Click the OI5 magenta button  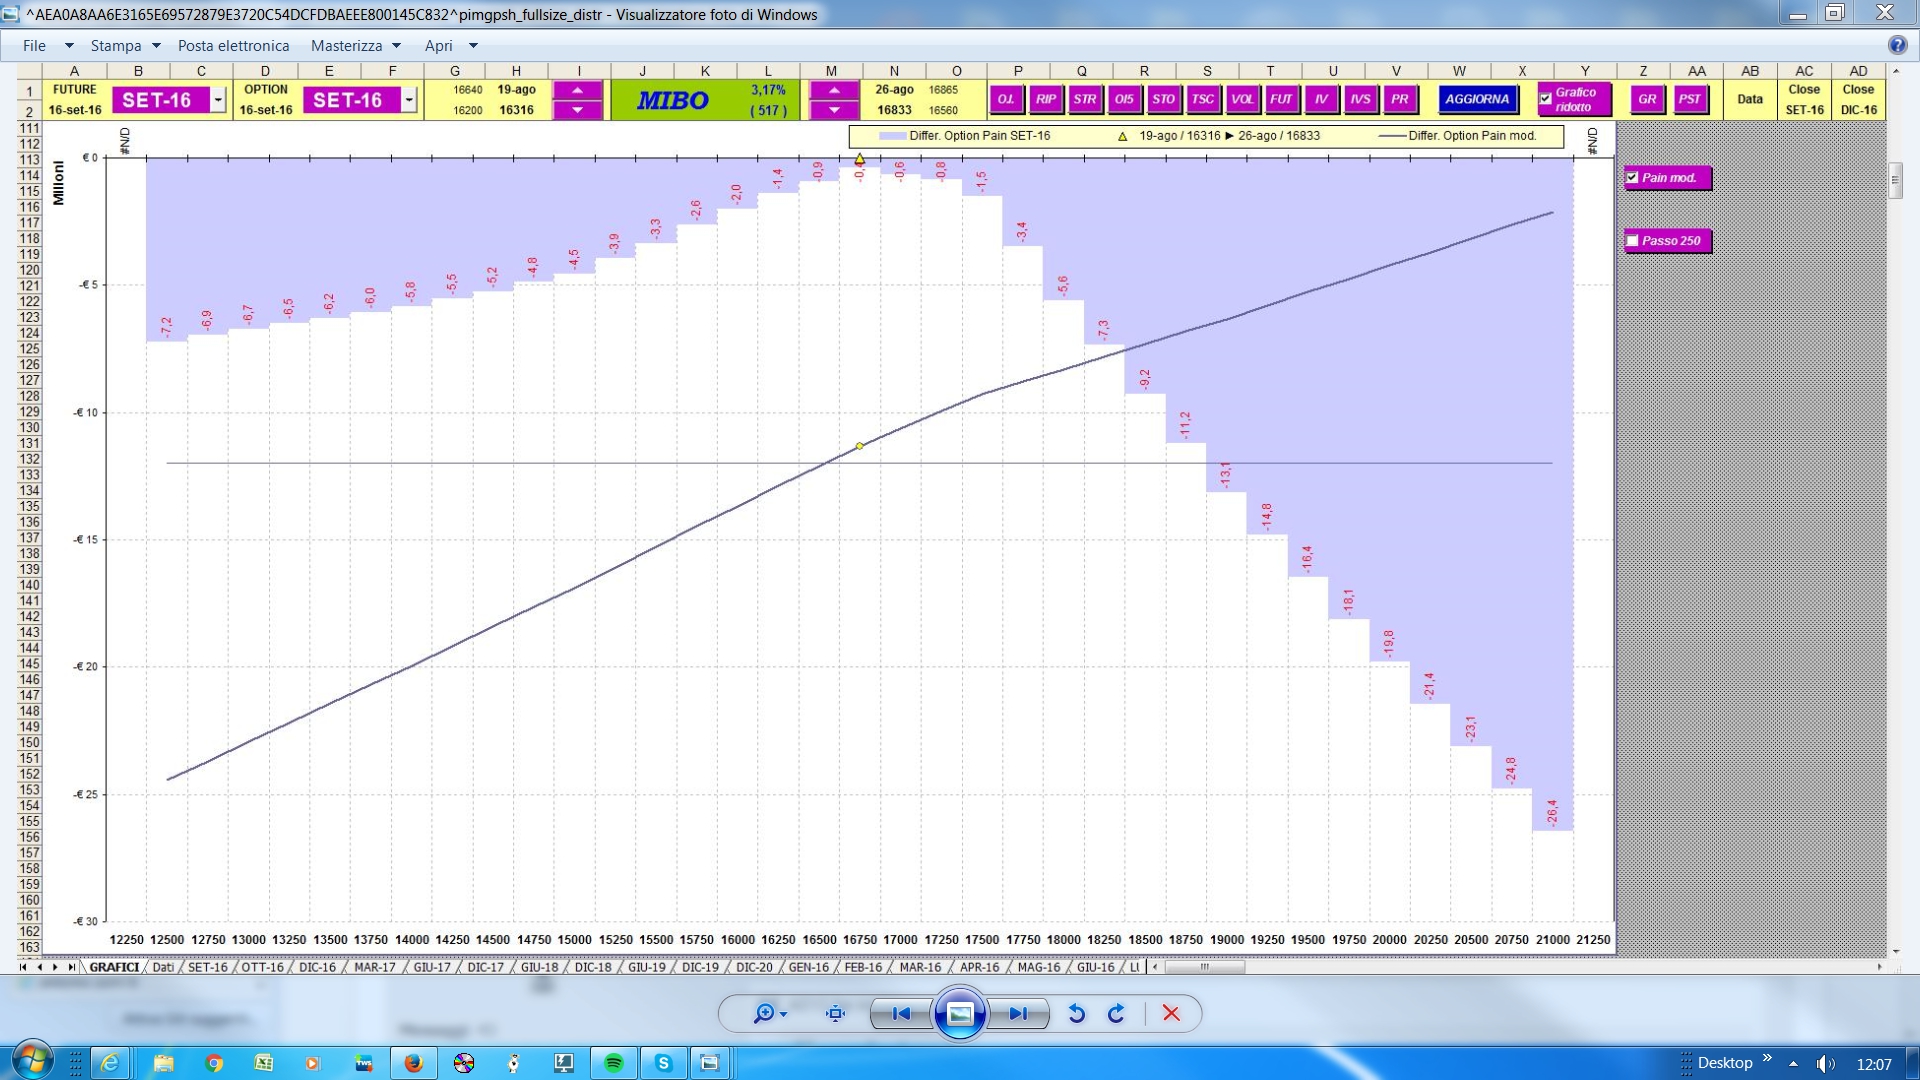(x=1124, y=99)
